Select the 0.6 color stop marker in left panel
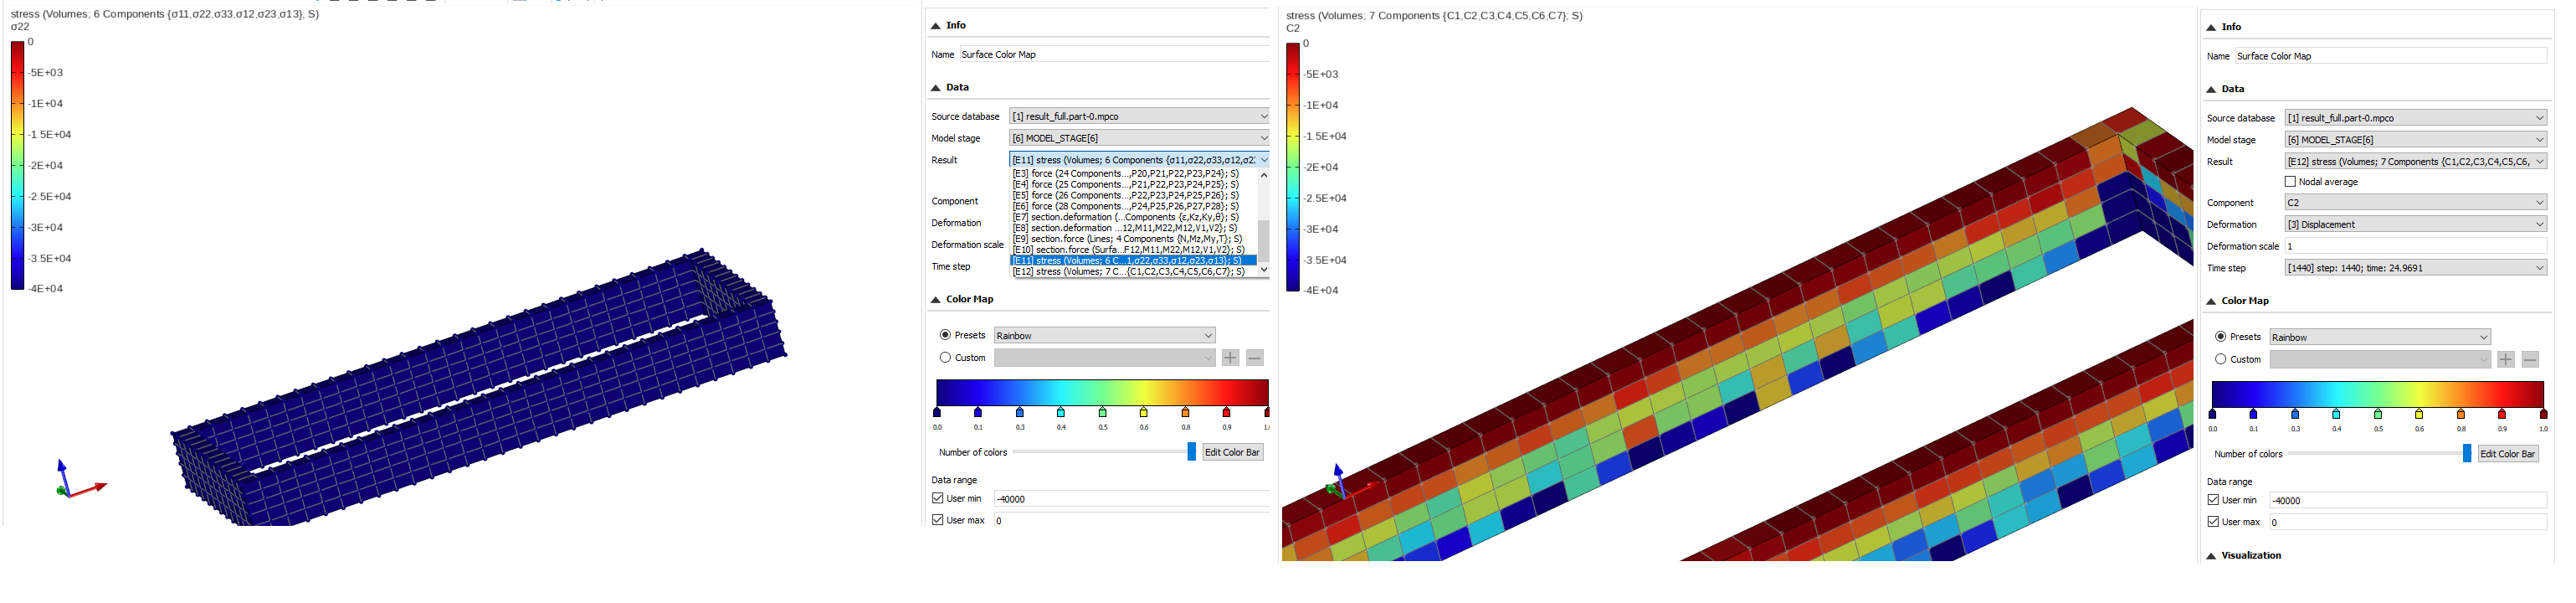The height and width of the screenshot is (603, 2576). pos(1144,412)
